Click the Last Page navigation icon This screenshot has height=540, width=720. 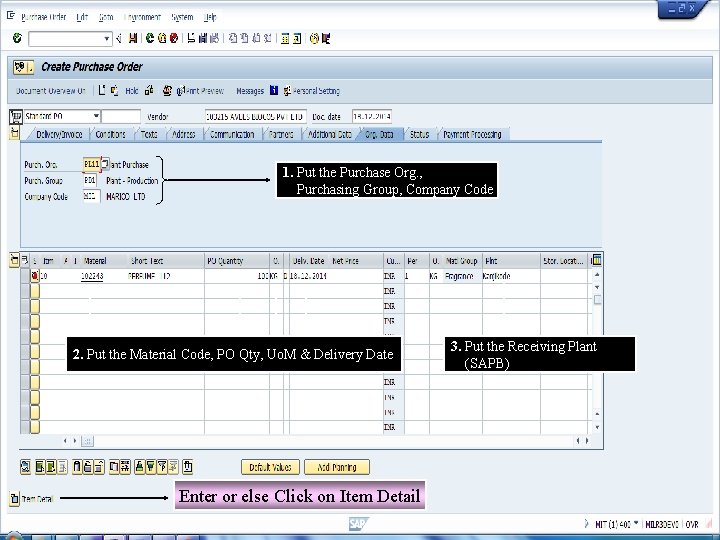268,39
